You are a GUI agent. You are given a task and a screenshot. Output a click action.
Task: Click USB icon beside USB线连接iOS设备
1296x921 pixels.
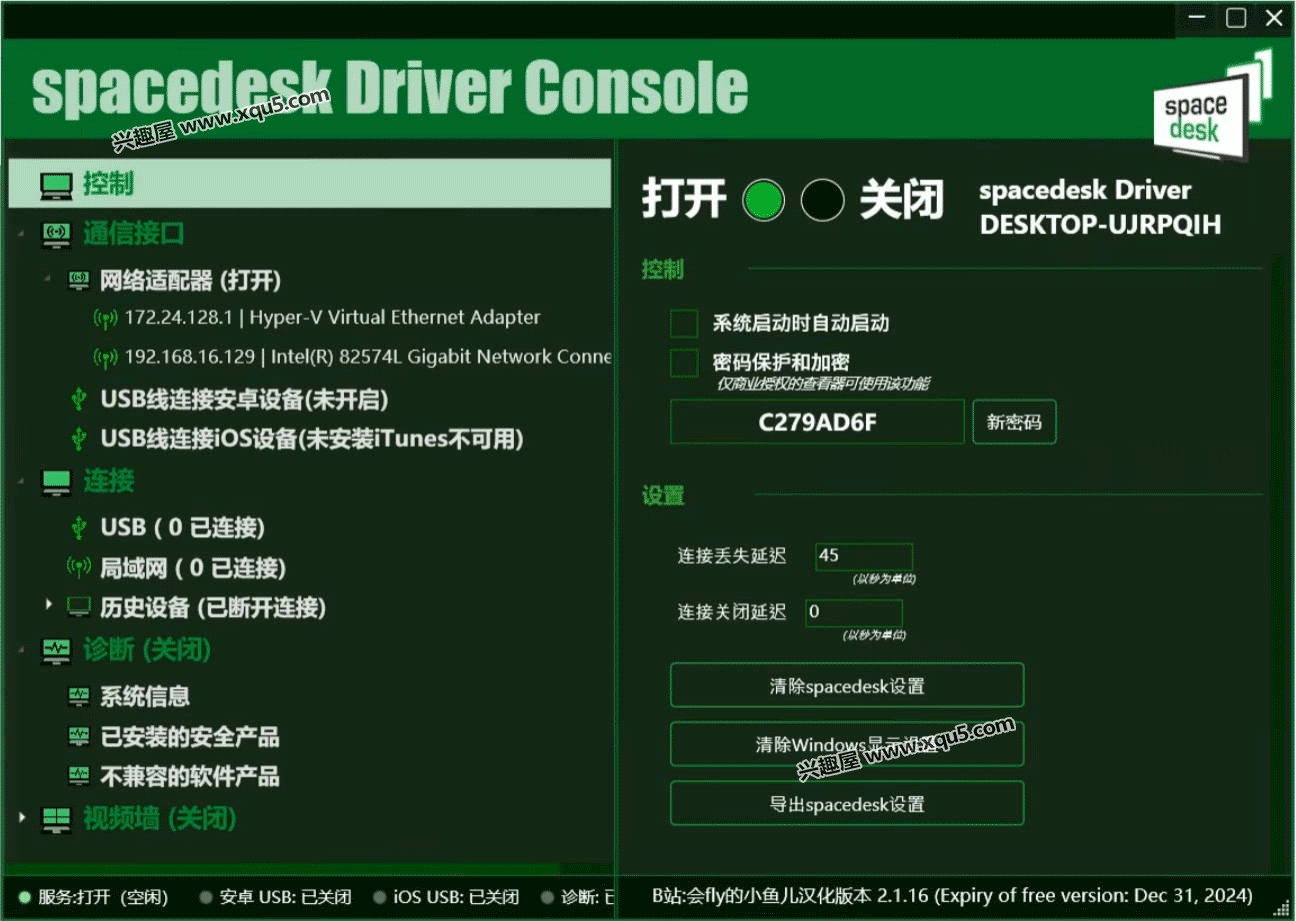tap(79, 439)
